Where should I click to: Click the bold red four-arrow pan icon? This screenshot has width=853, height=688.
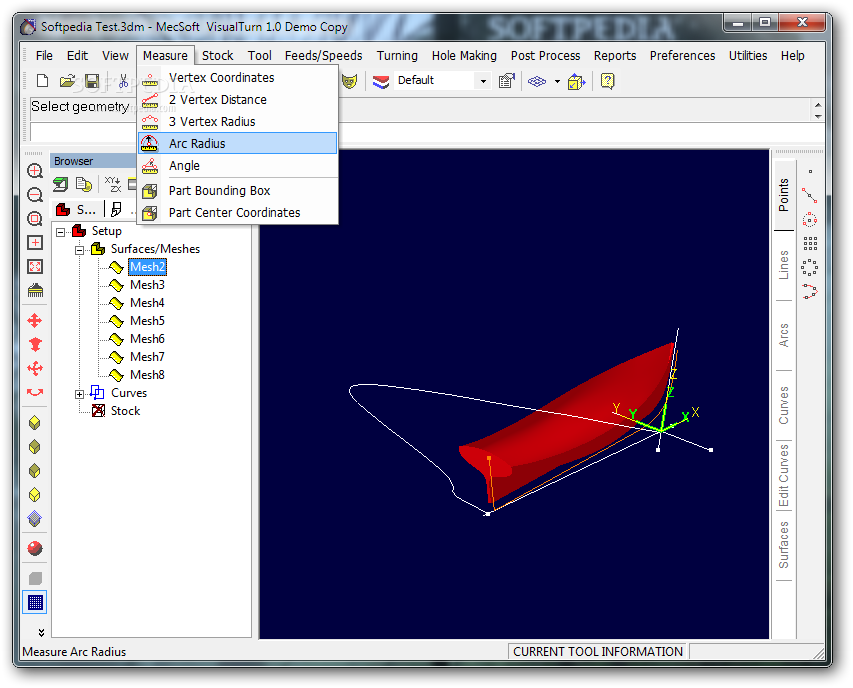(x=35, y=320)
